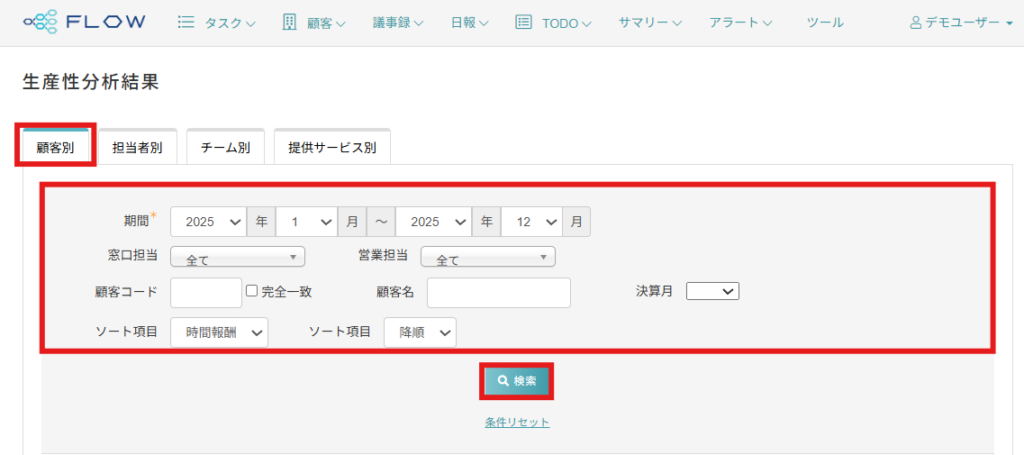The image size is (1024, 455).
Task: Open the TODO checklist icon menu
Action: click(523, 22)
